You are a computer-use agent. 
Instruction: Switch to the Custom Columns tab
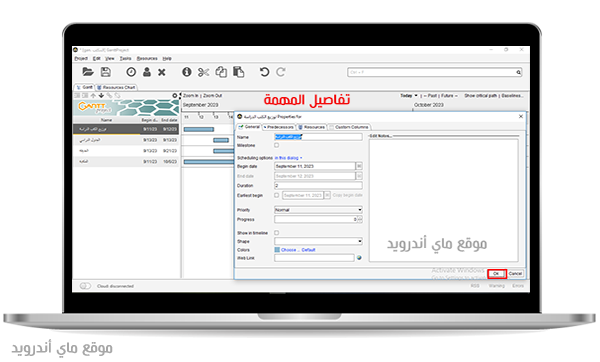[x=349, y=127]
